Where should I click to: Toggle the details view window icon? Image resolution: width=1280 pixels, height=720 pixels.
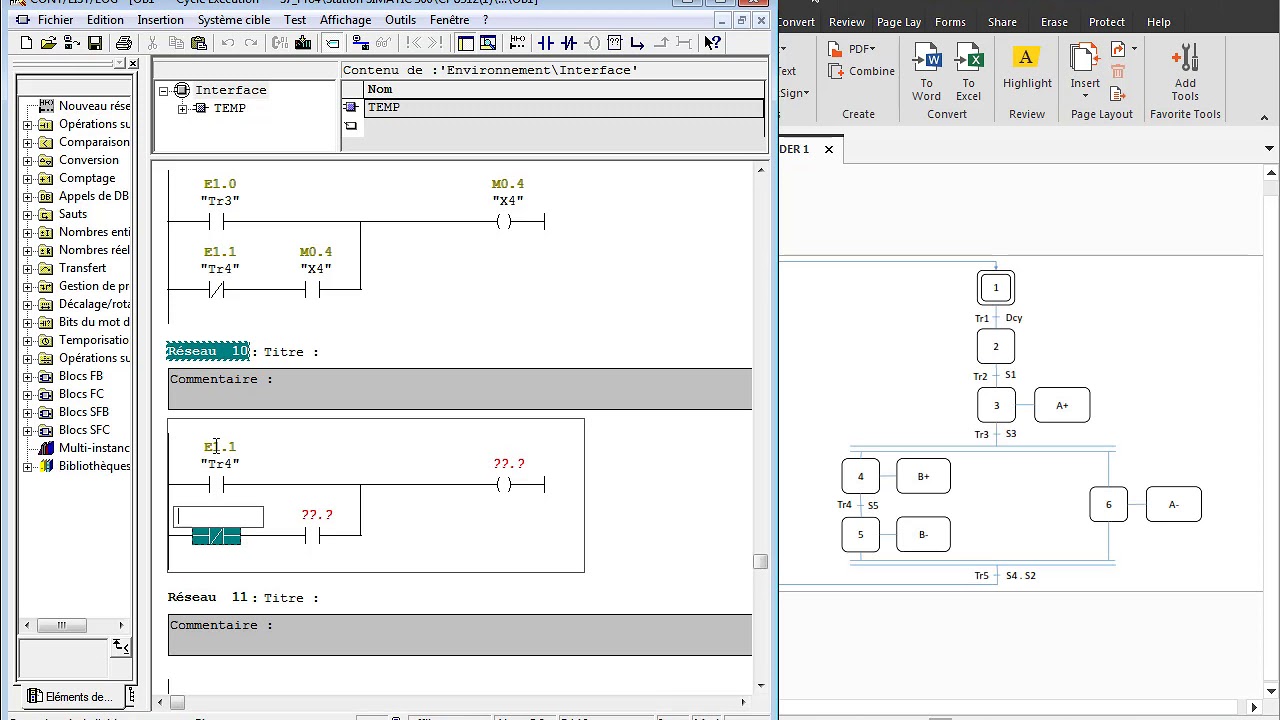[x=488, y=43]
